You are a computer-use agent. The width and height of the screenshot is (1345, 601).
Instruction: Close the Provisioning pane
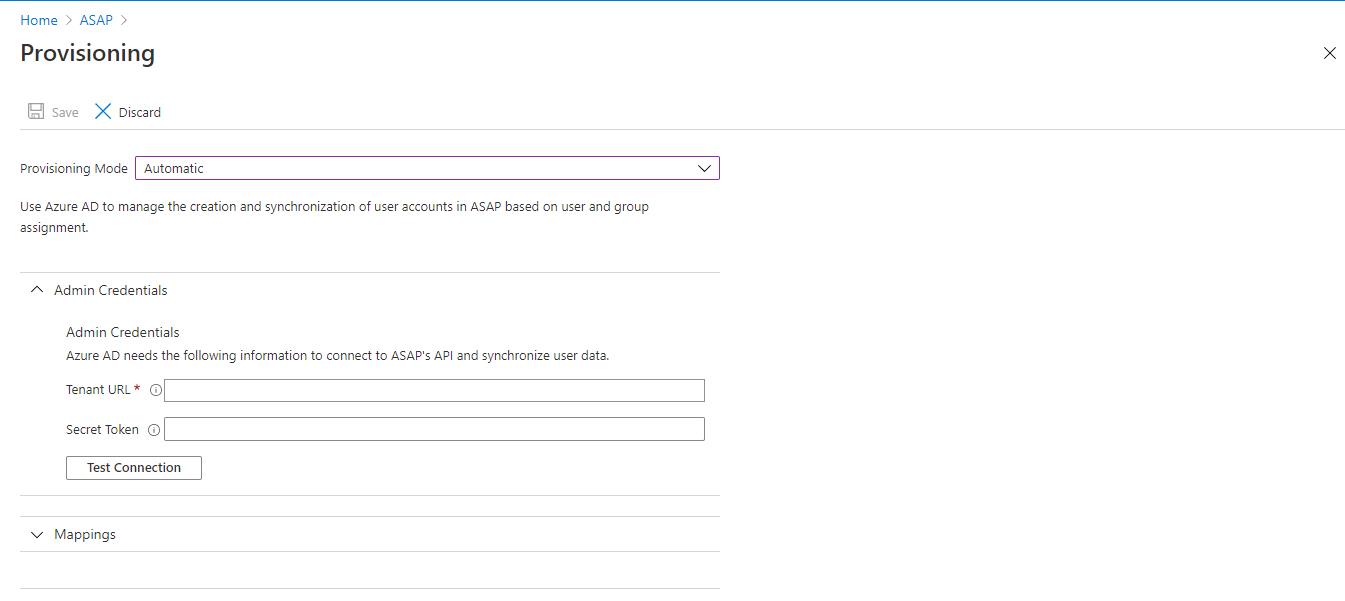coord(1329,53)
